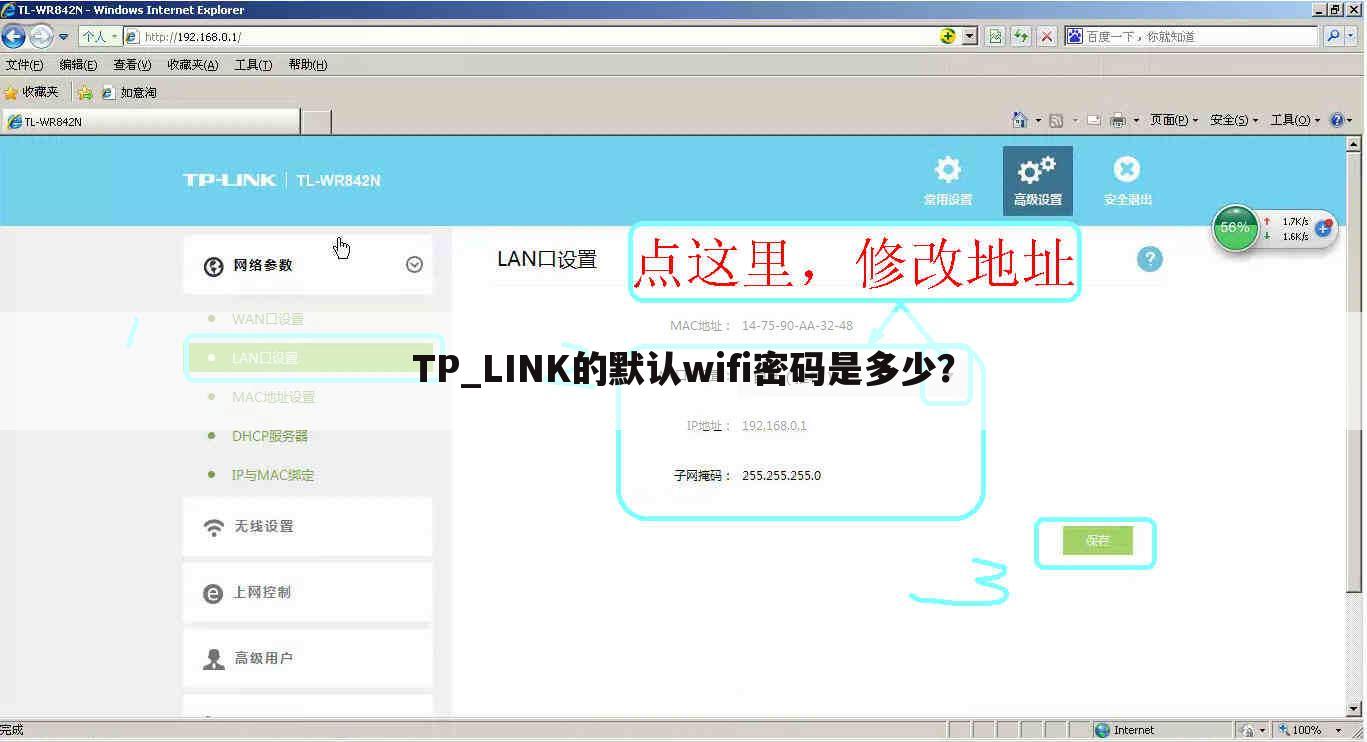Screen dimensions: 1367x742
Task: Click the printer icon in command bar
Action: 1118,120
